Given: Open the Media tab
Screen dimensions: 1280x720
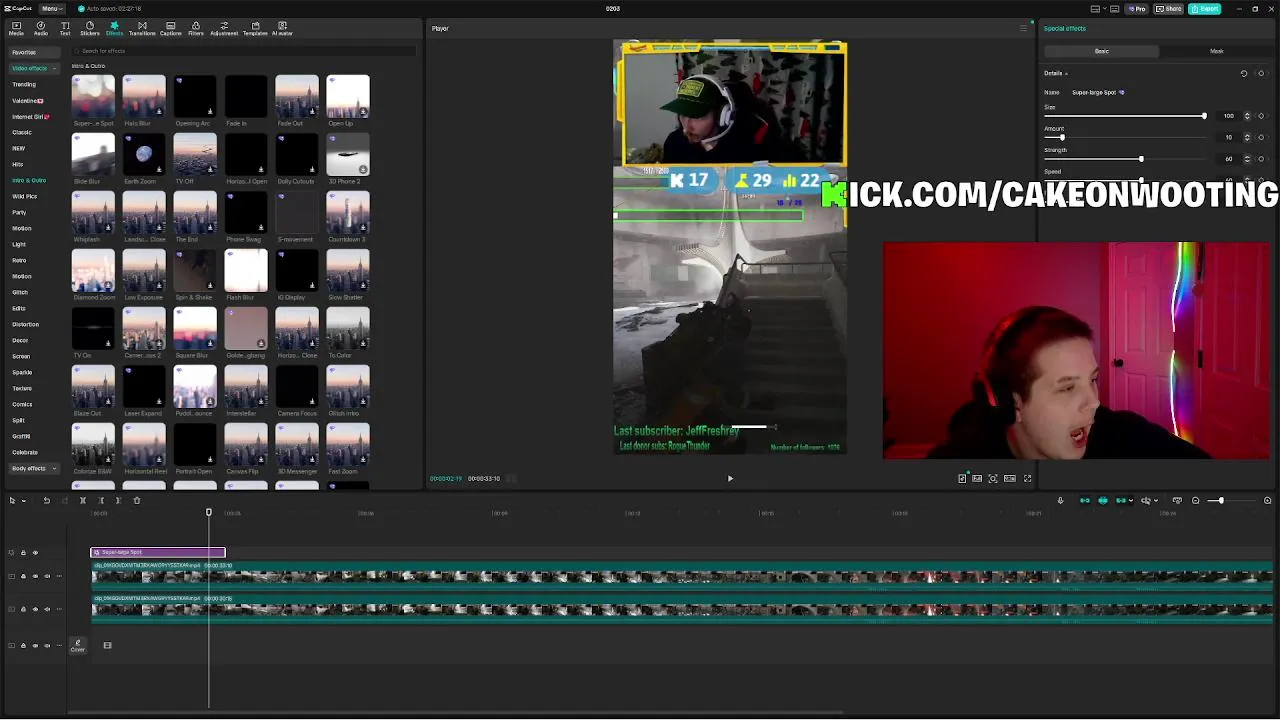Looking at the screenshot, I should tap(16, 28).
